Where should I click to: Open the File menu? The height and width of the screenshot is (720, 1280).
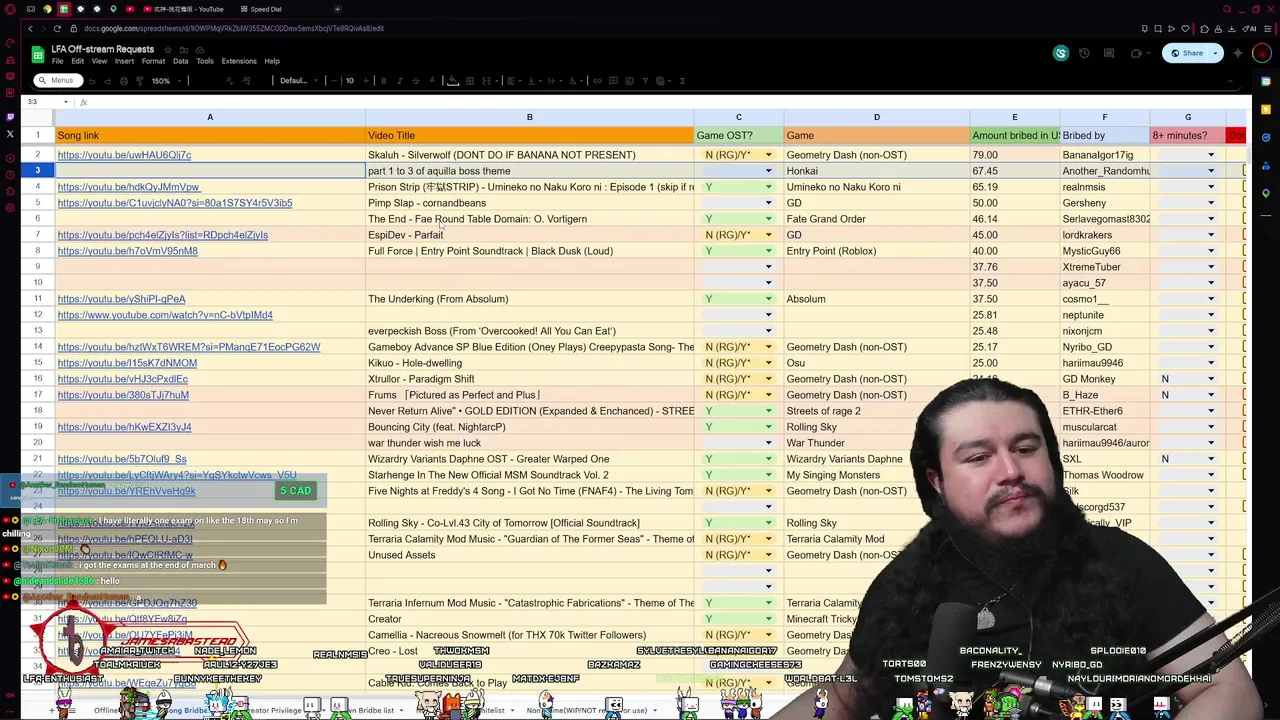tap(57, 61)
